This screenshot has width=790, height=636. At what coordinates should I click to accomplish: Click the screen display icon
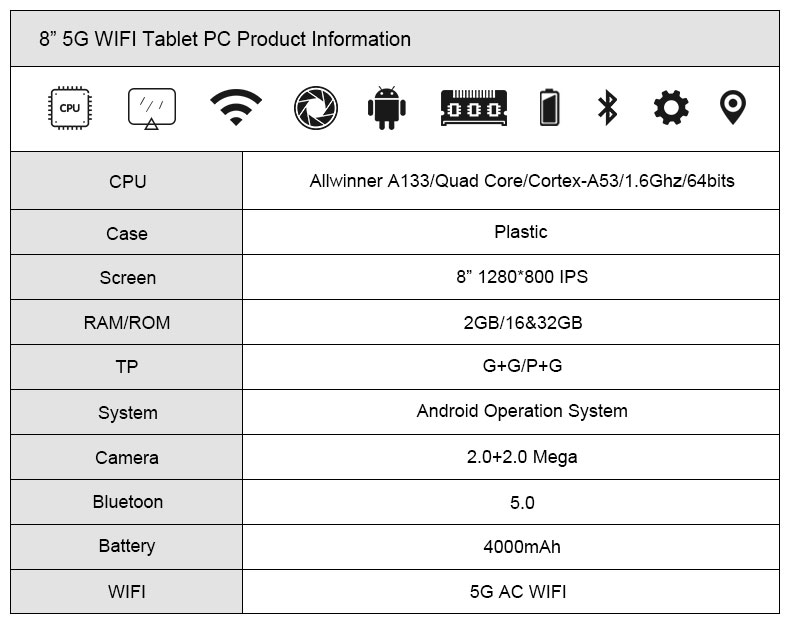coord(152,109)
